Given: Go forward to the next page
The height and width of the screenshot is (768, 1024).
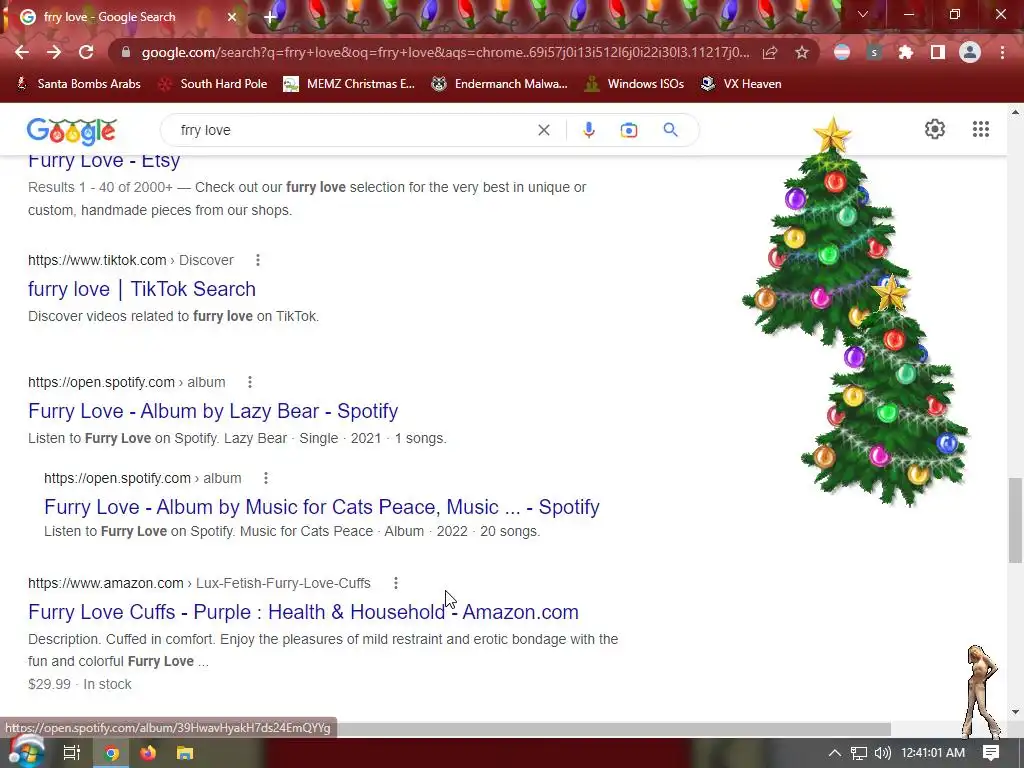Looking at the screenshot, I should tap(54, 52).
